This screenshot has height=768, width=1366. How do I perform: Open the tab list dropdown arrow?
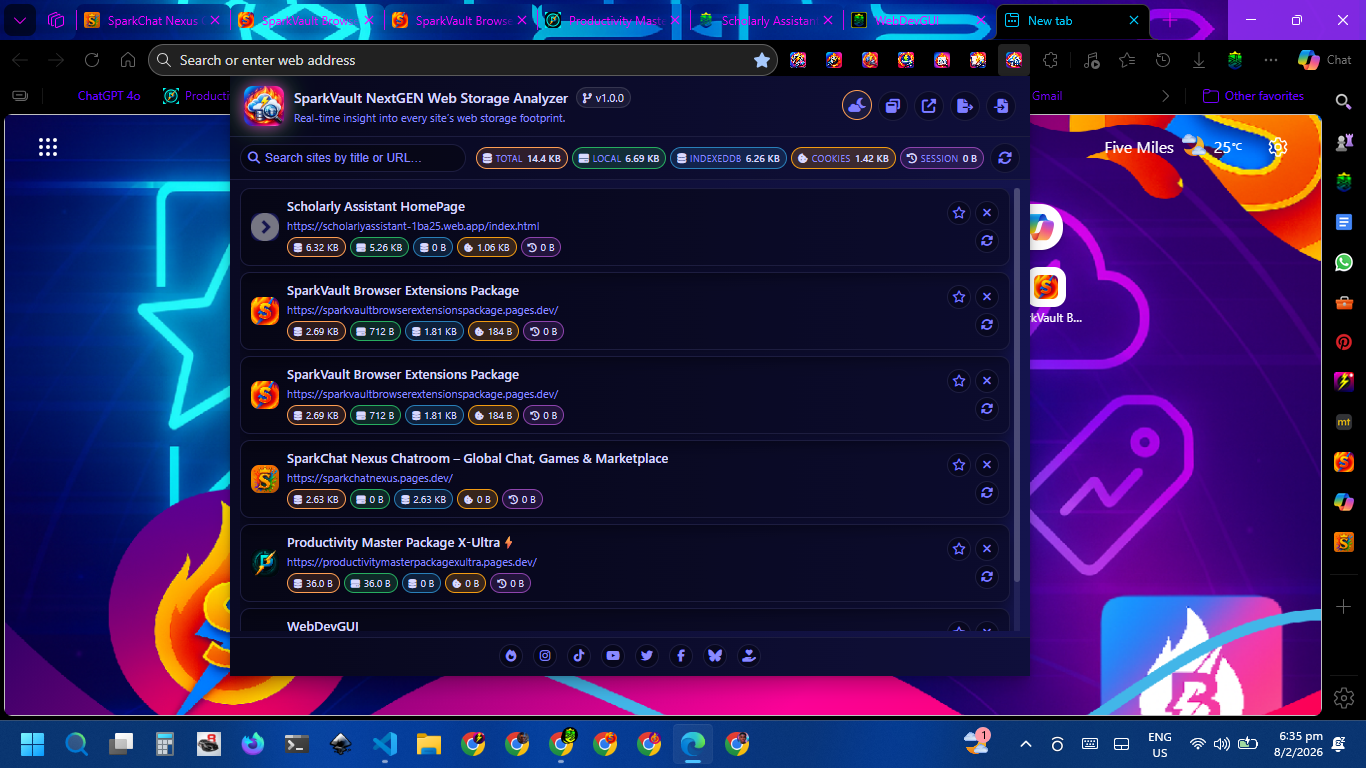click(x=19, y=20)
